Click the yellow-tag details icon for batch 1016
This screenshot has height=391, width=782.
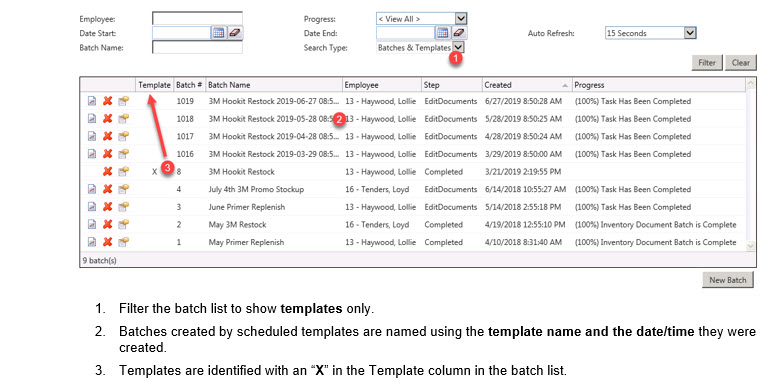pos(123,154)
